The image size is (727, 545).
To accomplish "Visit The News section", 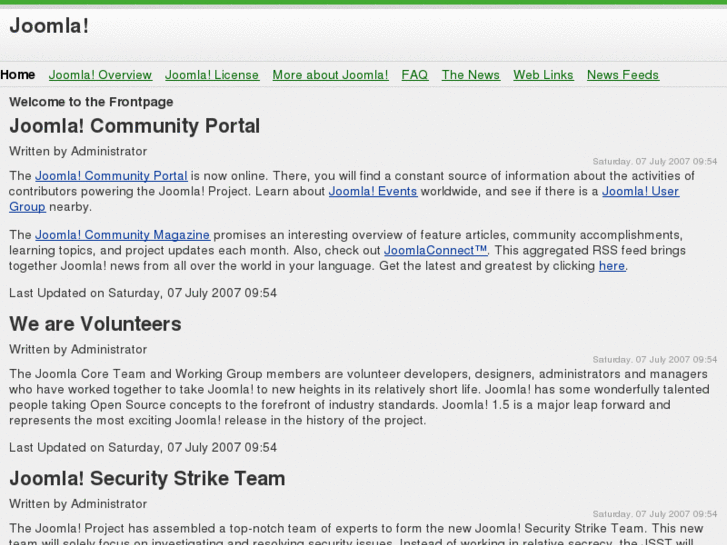I will 471,75.
